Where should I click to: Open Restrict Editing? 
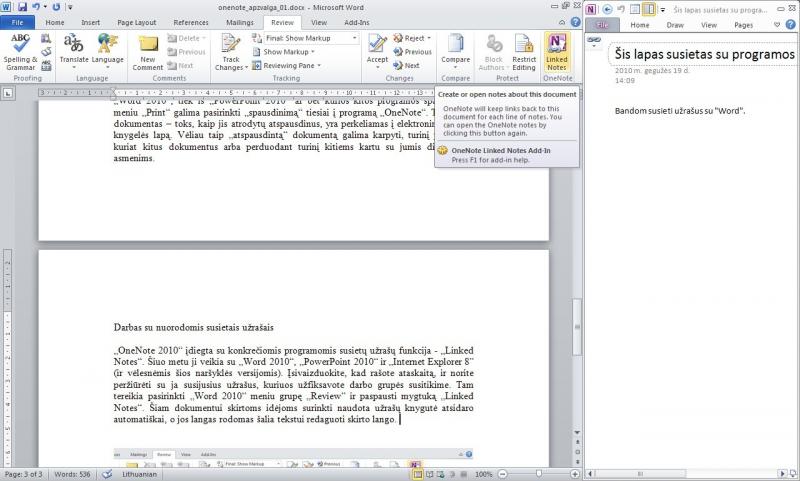click(x=524, y=52)
